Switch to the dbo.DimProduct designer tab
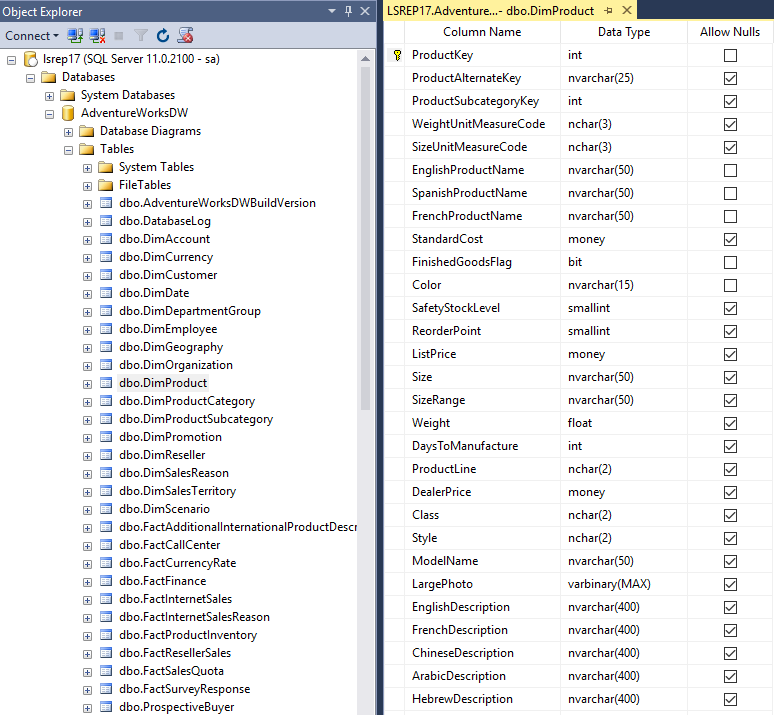 pos(490,10)
